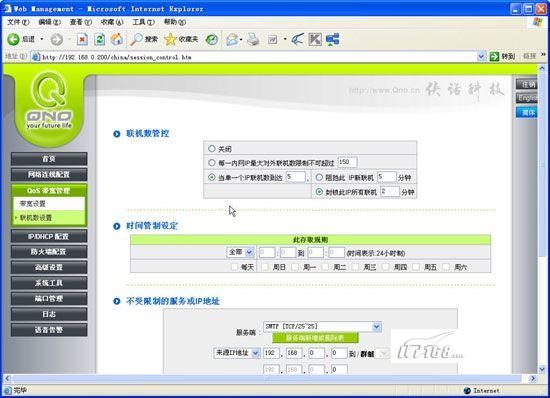Click the bird-shaped toolbar icon
The image size is (550, 398).
[x=297, y=39]
